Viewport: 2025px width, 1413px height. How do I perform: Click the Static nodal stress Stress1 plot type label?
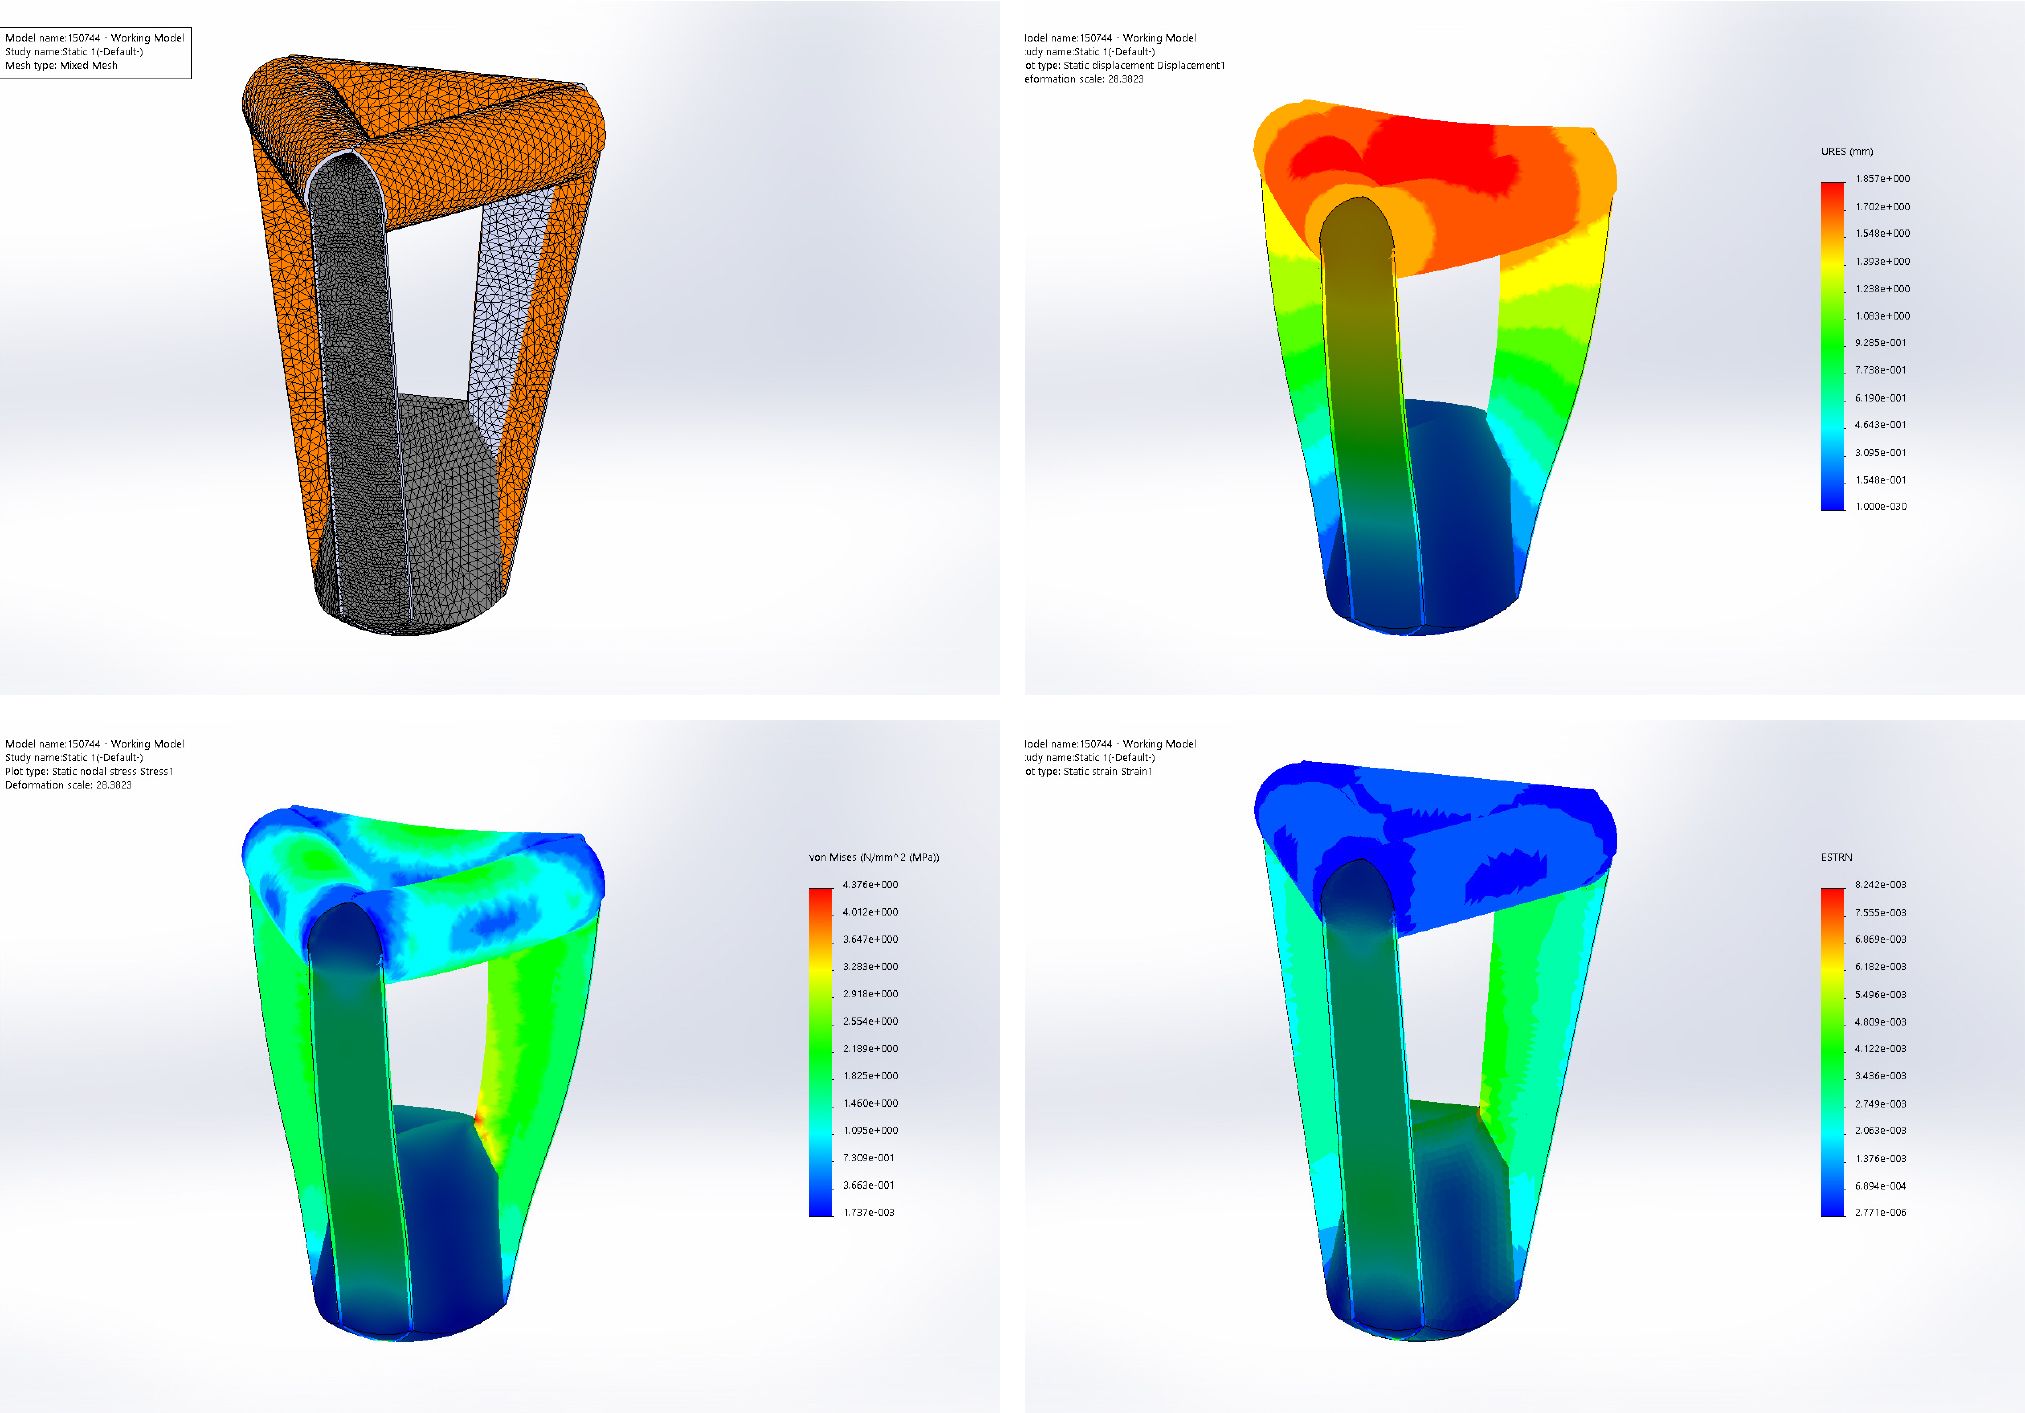click(89, 772)
